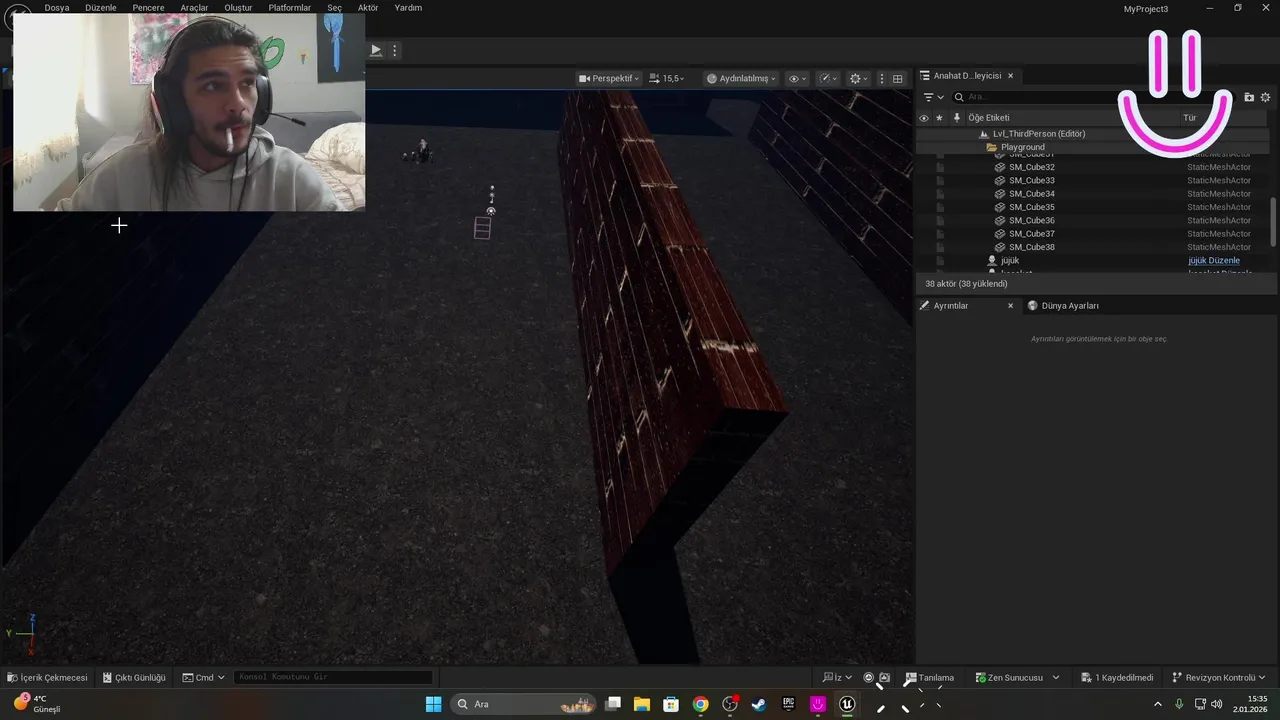Open the Aydınlatılmış view mode dropdown

point(742,78)
